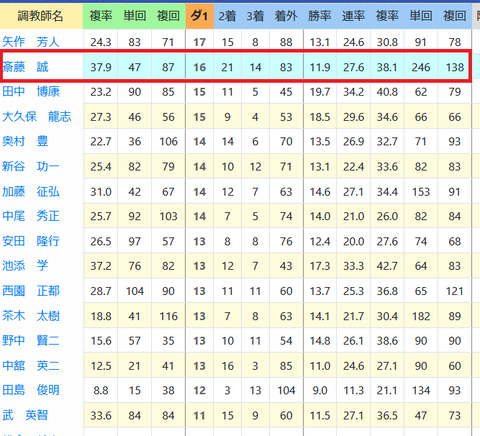The image size is (480, 436).
Task: Click the blue 複率 column header
Action: tap(387, 16)
